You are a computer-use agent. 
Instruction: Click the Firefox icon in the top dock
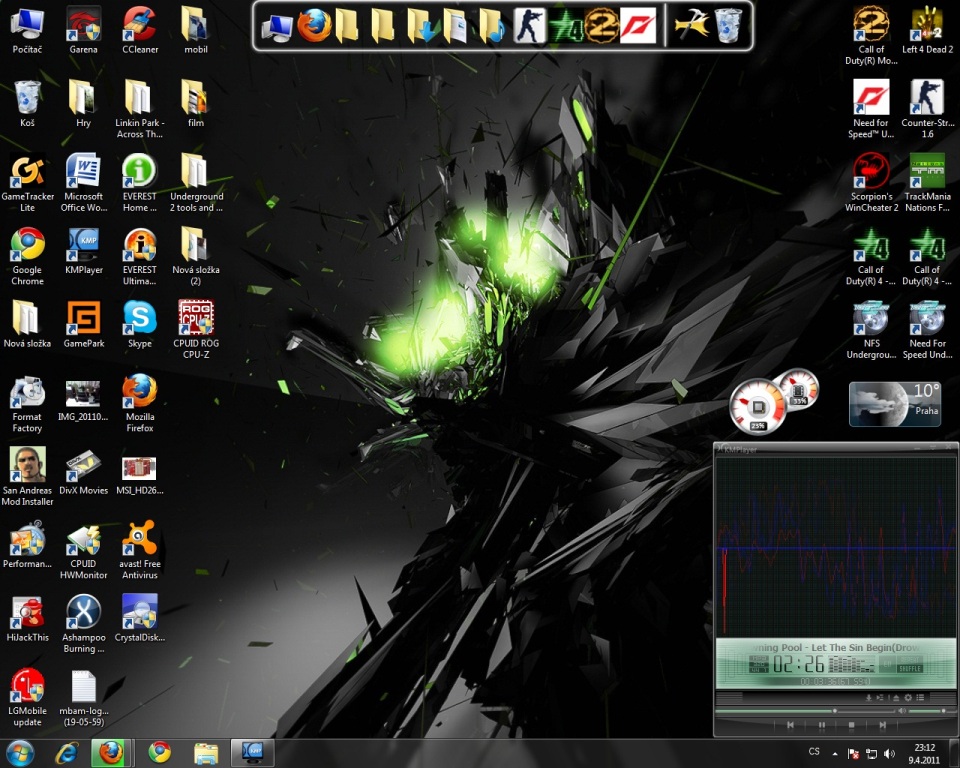314,25
